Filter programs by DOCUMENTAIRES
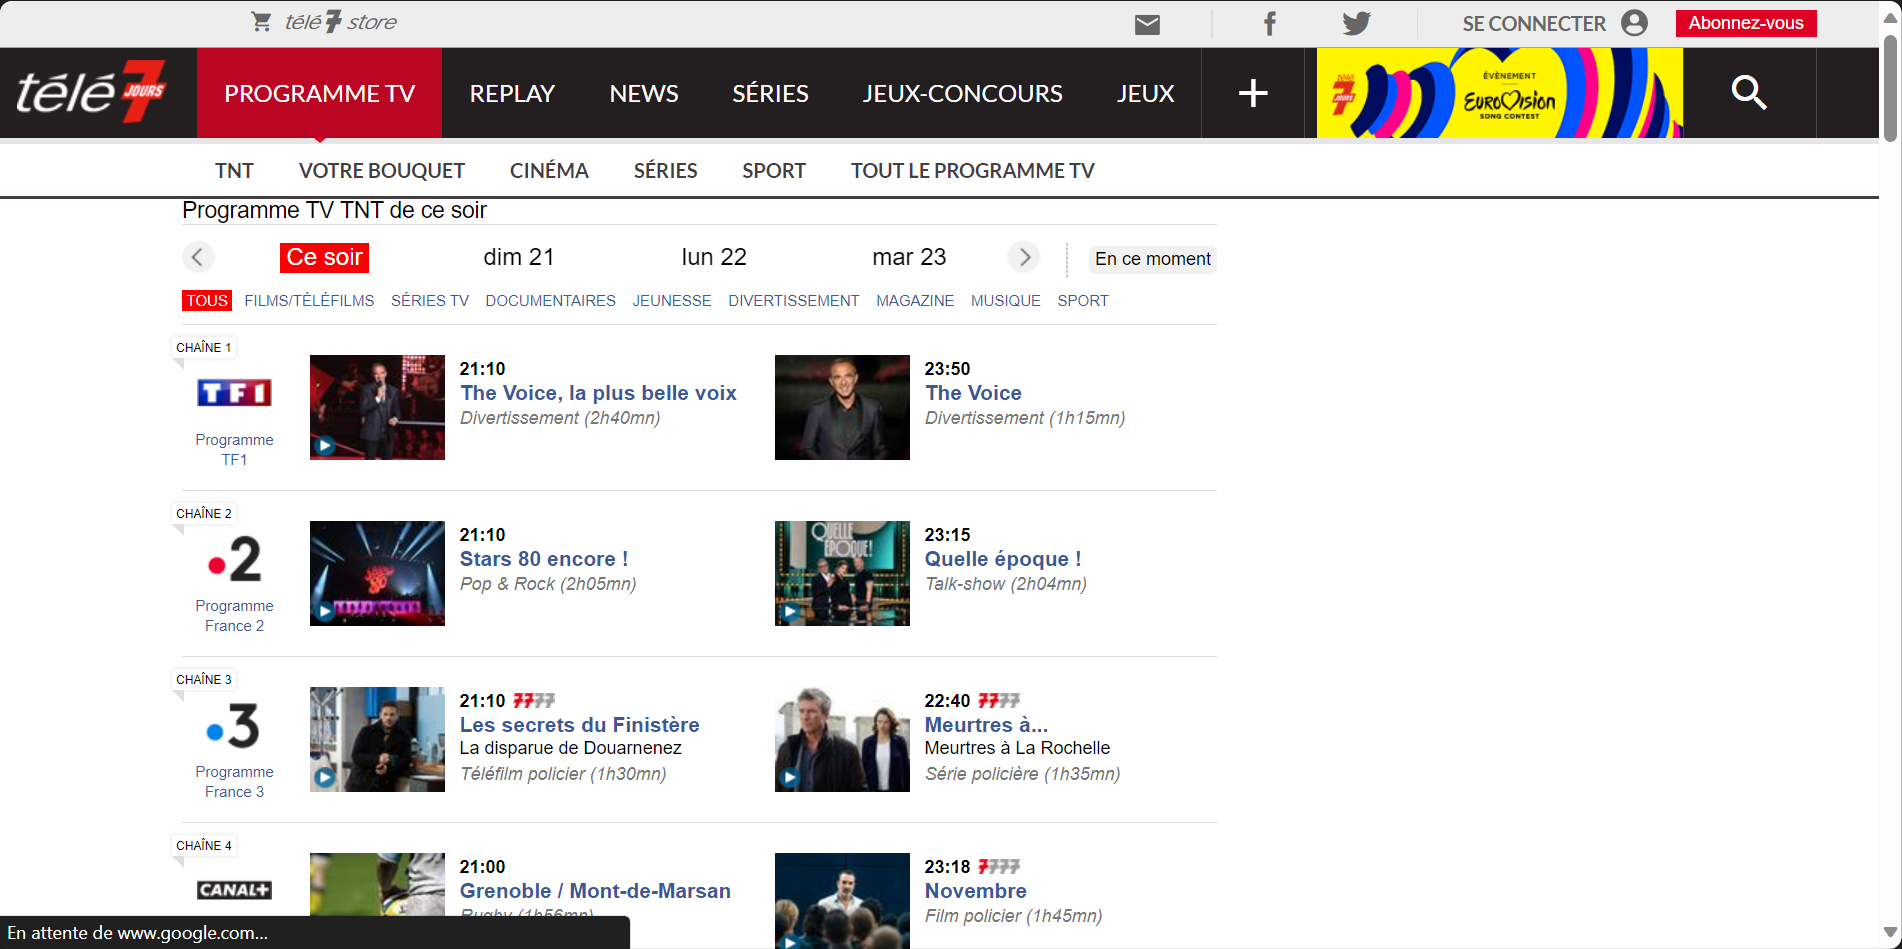 pyautogui.click(x=550, y=301)
